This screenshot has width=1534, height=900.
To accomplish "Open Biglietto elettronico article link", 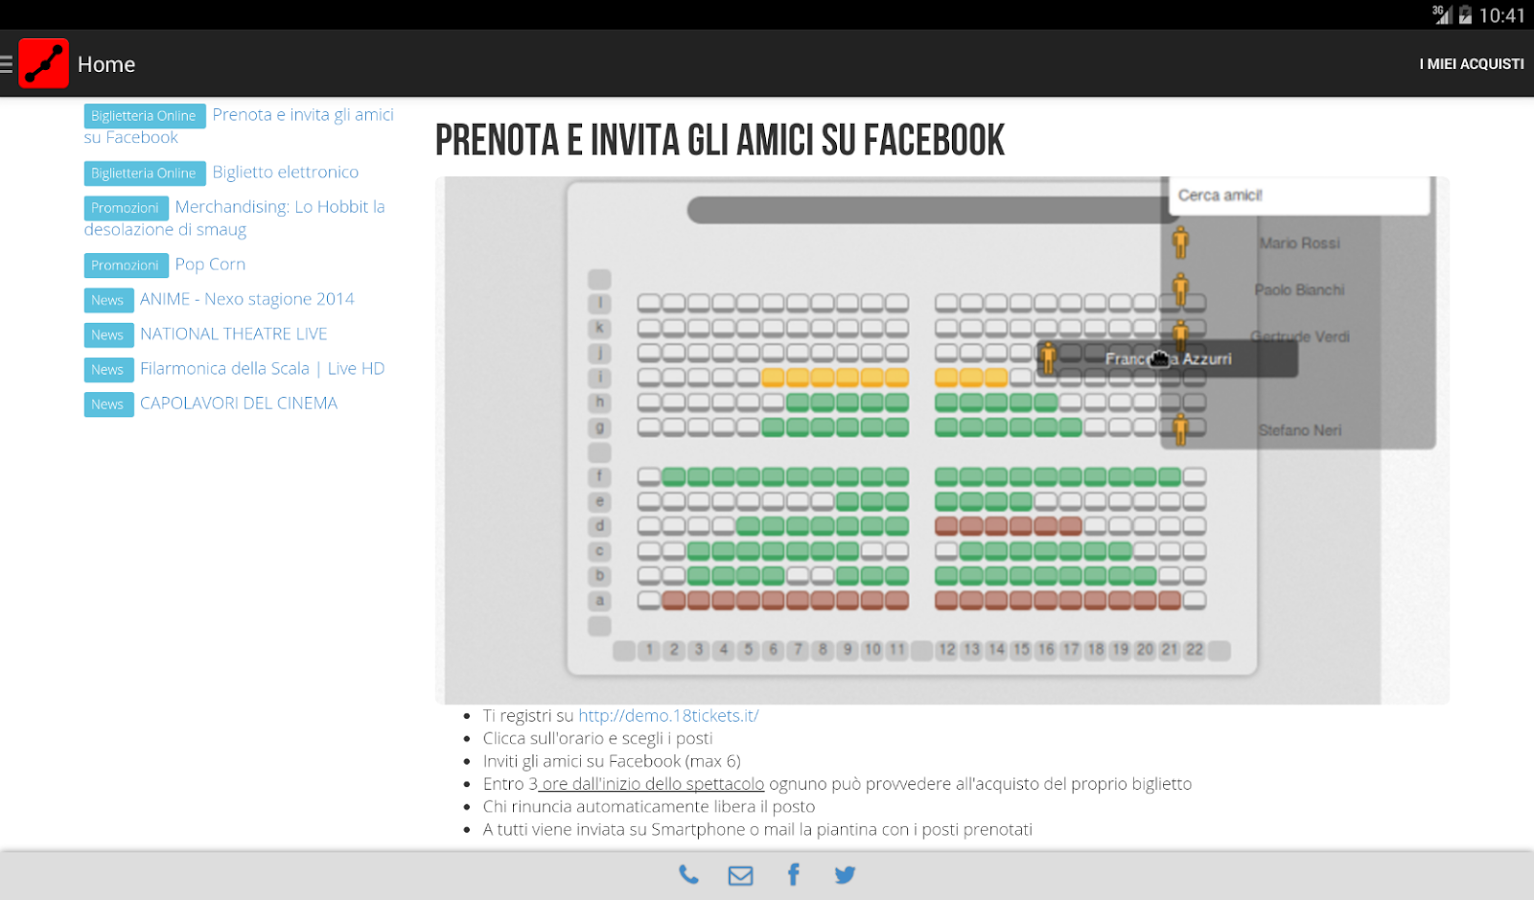I will point(285,172).
